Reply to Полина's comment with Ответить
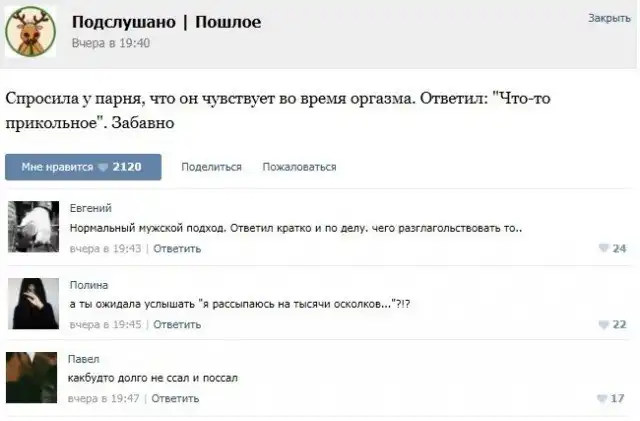The image size is (640, 421). (x=177, y=324)
